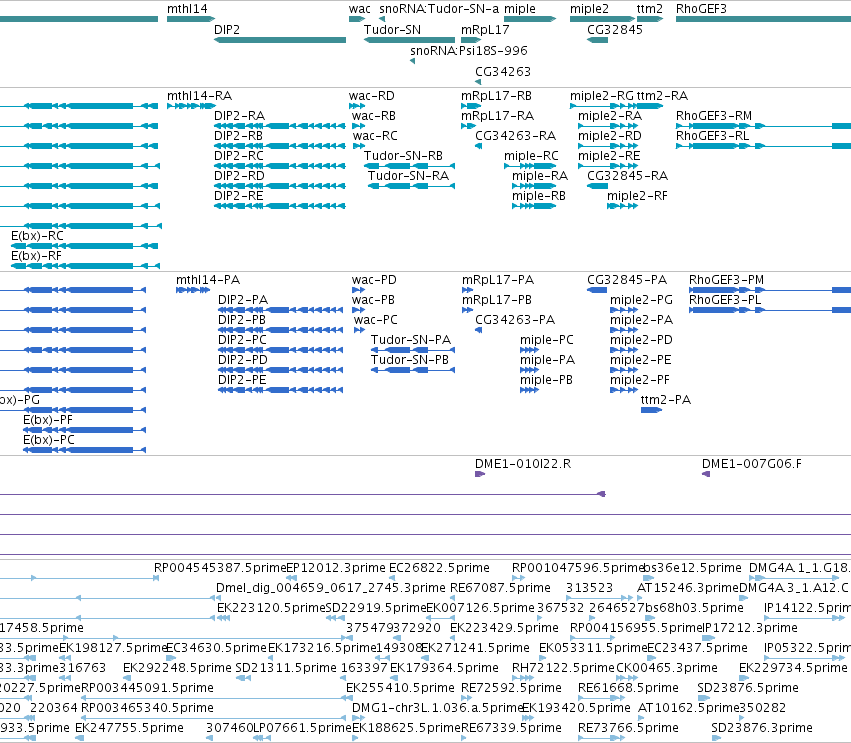The width and height of the screenshot is (851, 743).
Task: Select protein E(bx)-PC
Action: [48, 440]
